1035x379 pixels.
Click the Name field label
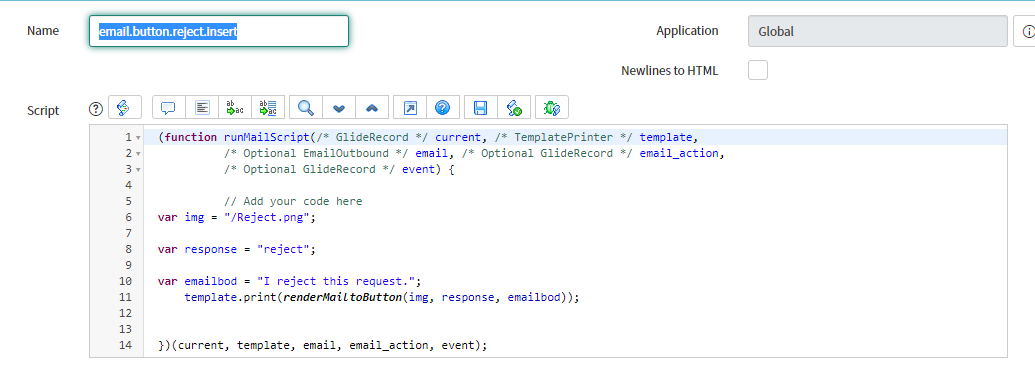(43, 31)
